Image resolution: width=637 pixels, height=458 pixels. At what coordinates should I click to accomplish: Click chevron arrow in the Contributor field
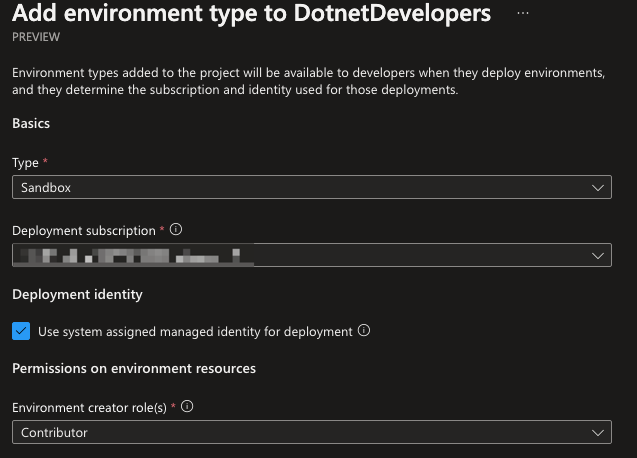598,432
